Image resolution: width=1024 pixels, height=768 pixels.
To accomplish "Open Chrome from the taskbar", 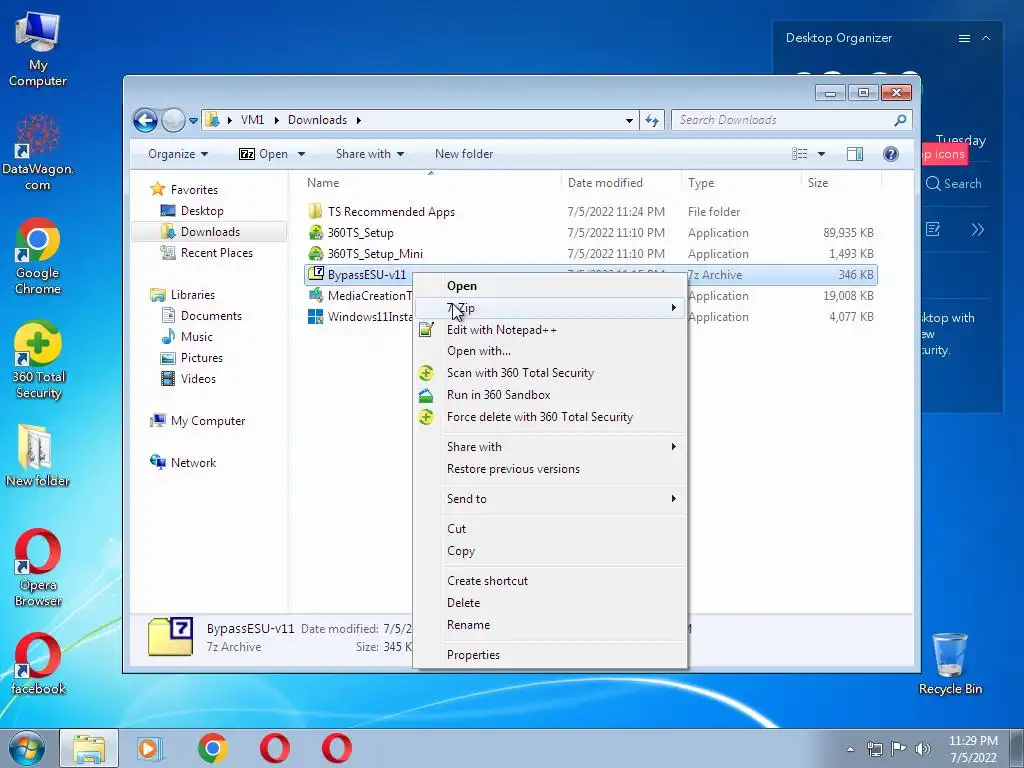I will [212, 748].
